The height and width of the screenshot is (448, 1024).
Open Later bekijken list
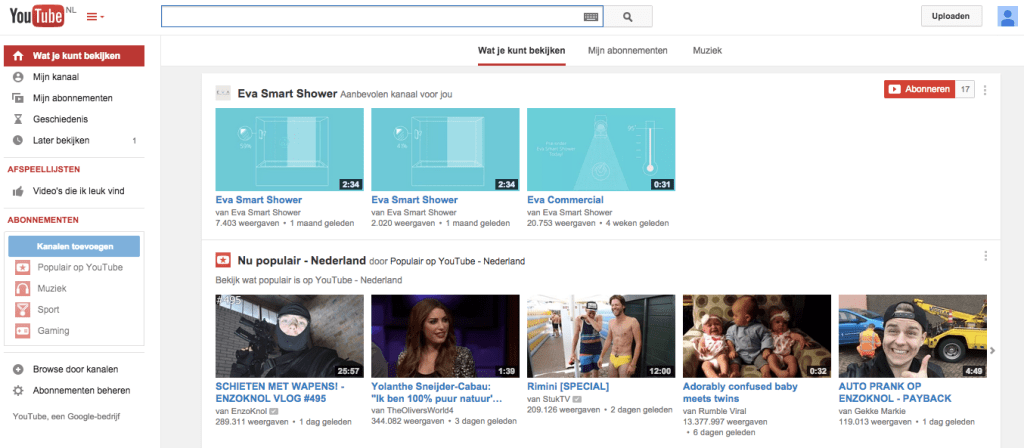pos(61,140)
